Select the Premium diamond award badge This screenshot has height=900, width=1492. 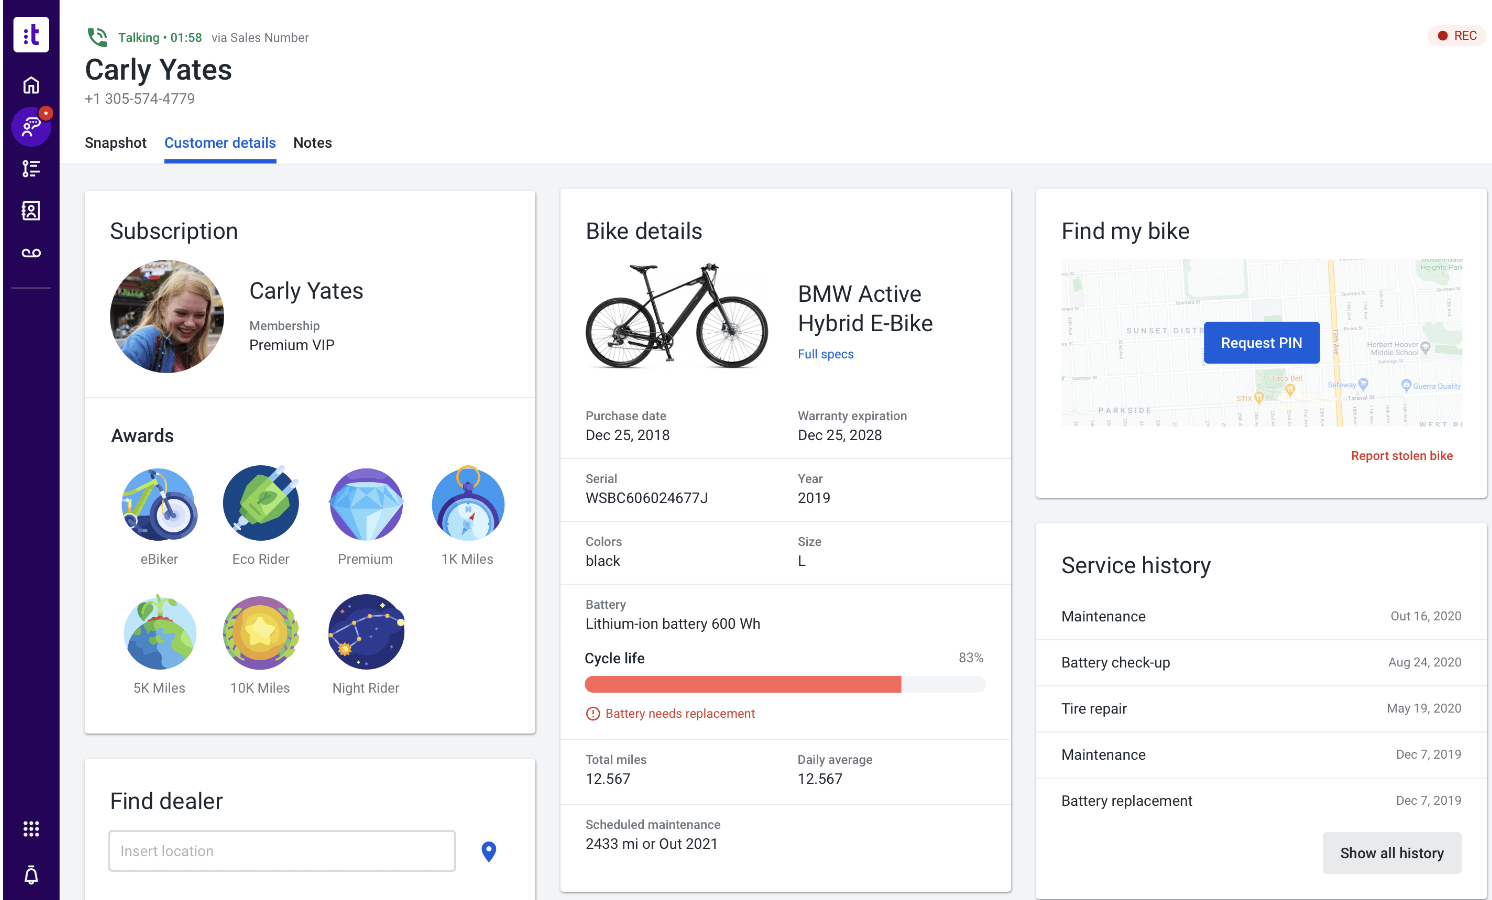point(366,504)
